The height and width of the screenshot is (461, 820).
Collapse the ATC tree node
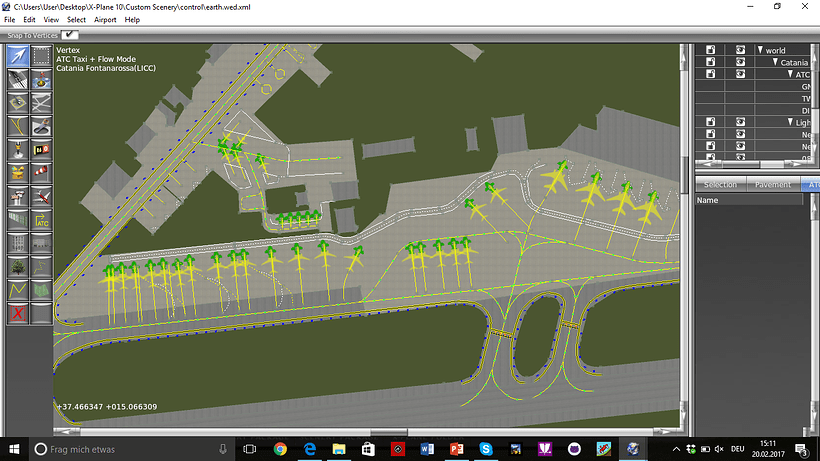[791, 74]
